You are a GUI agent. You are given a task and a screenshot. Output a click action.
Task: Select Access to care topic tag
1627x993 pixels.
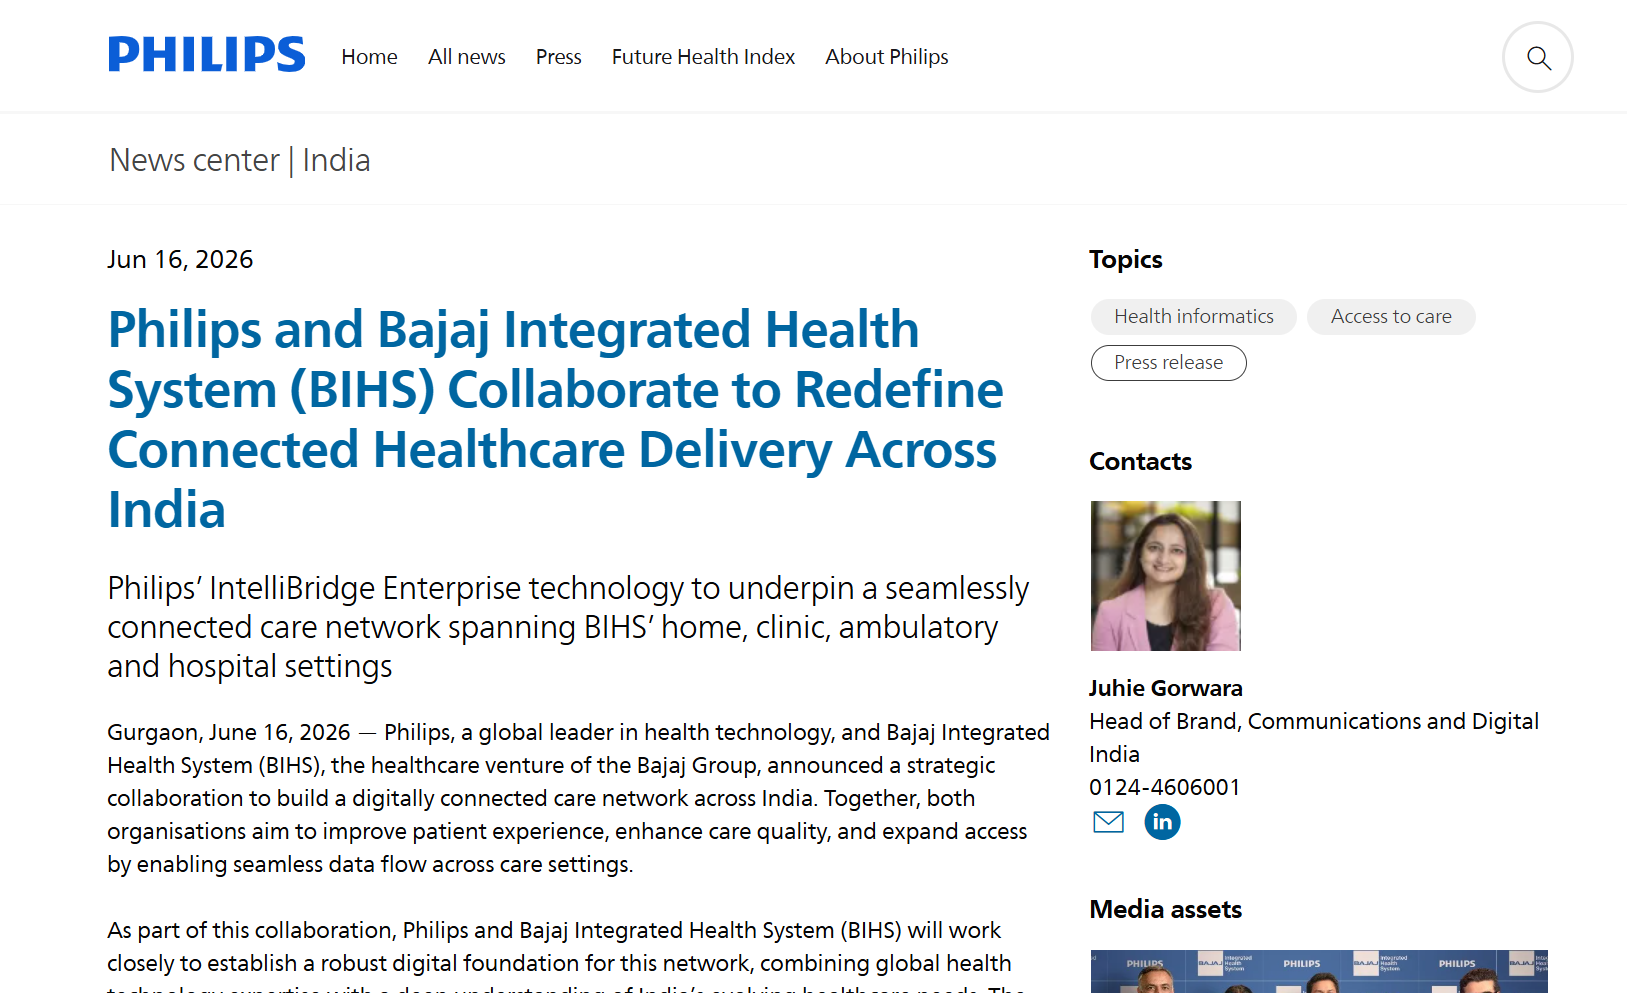pyautogui.click(x=1391, y=317)
